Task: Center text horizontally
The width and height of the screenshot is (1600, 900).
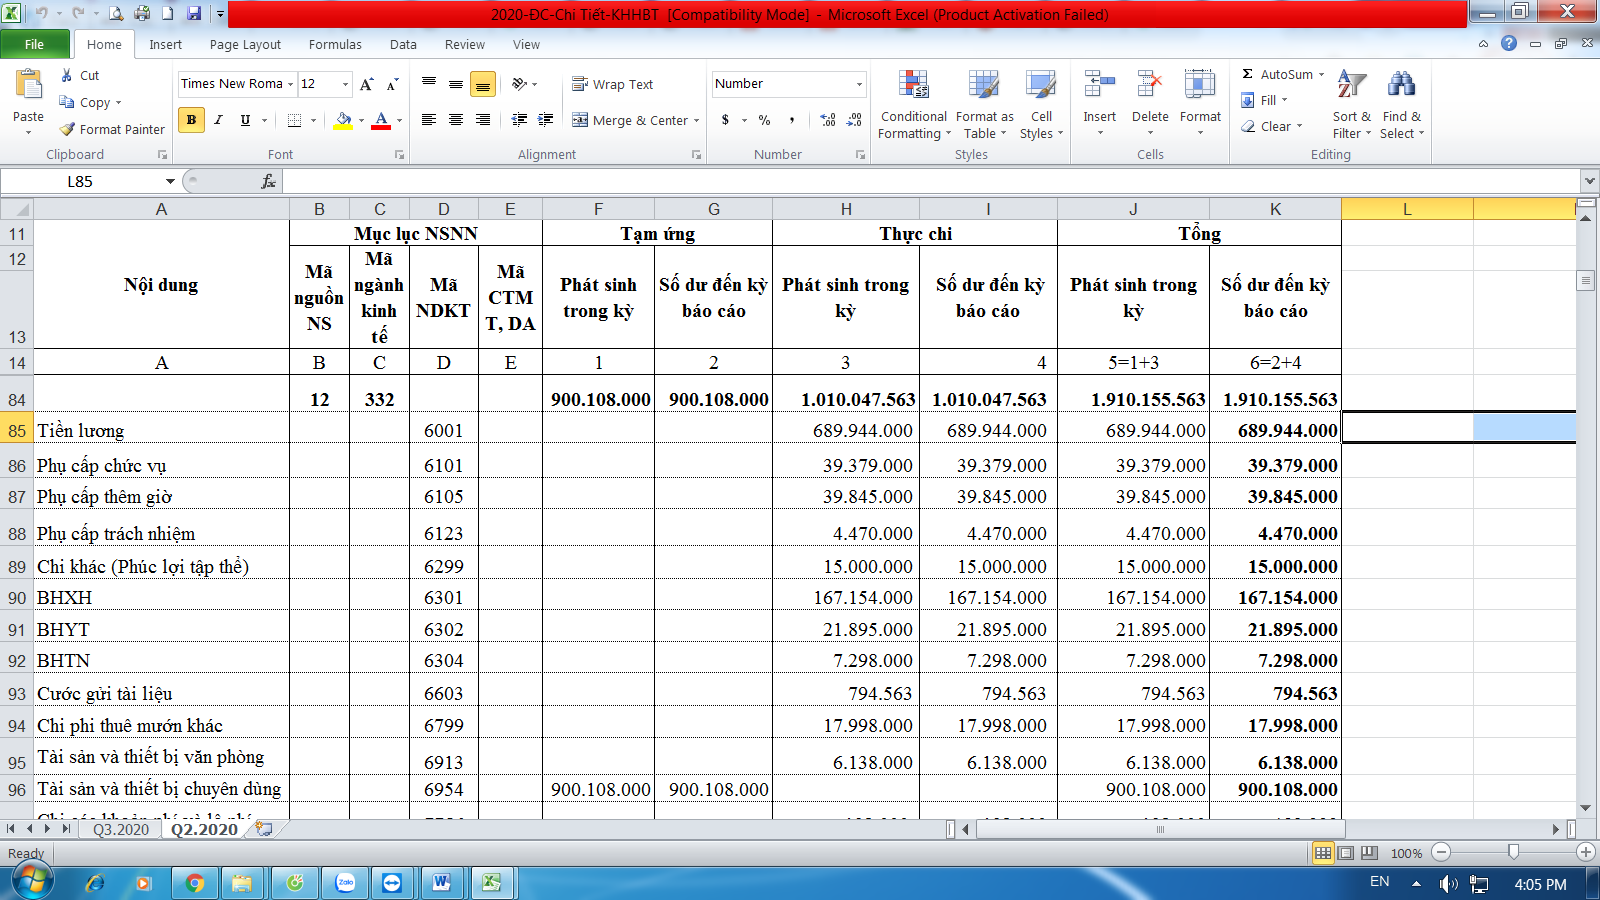Action: click(x=455, y=120)
